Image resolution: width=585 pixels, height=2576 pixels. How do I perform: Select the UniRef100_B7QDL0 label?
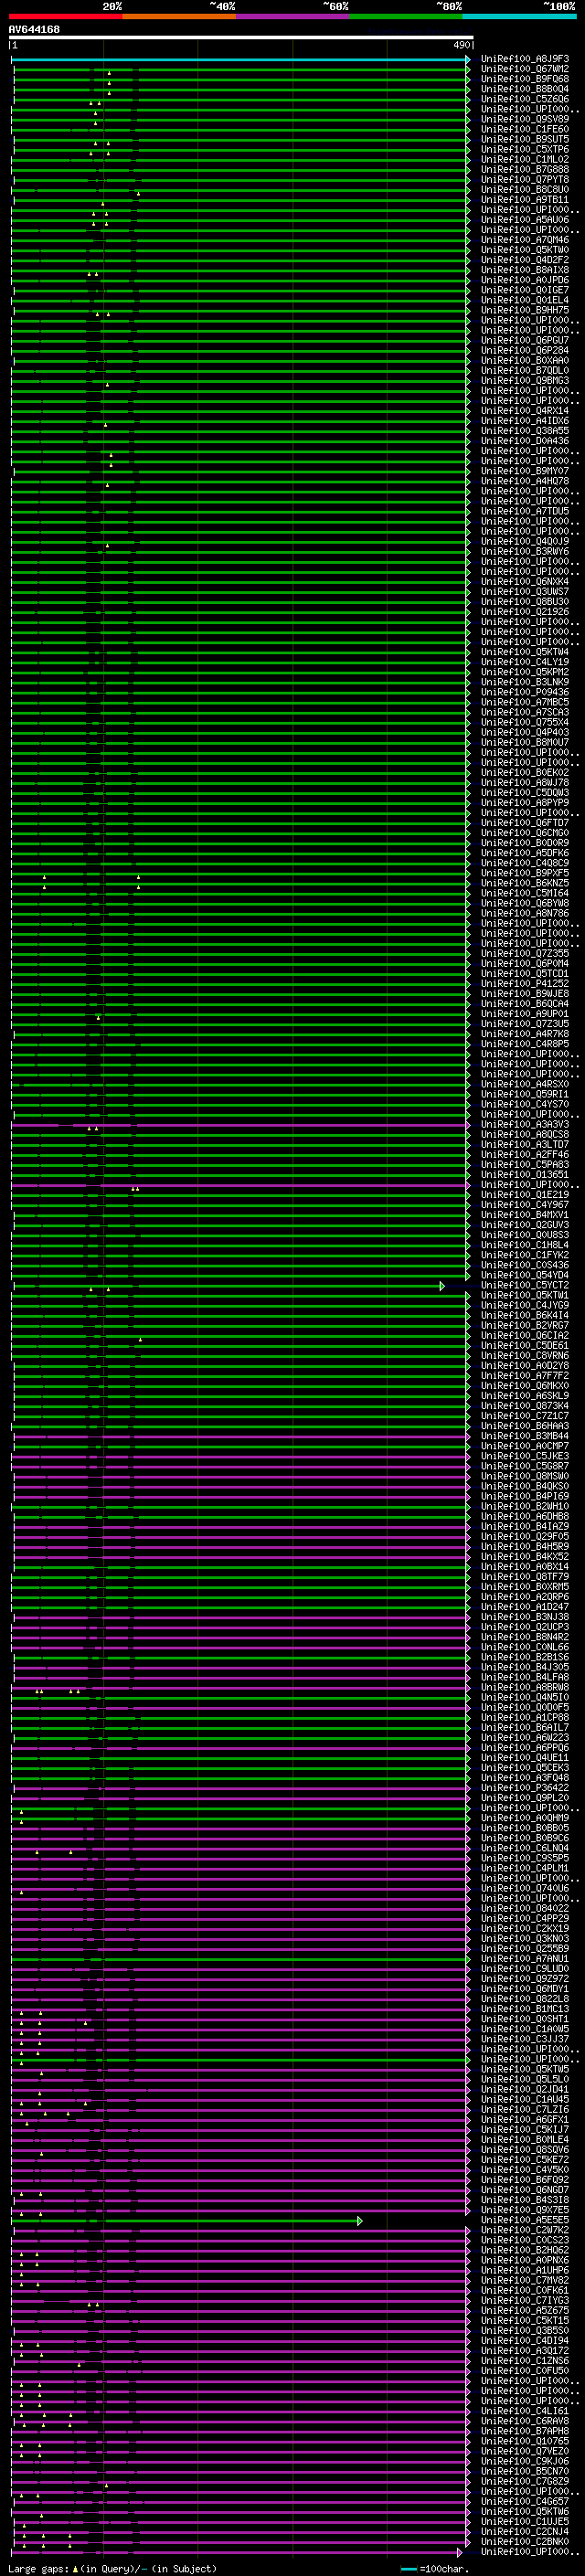click(x=524, y=370)
